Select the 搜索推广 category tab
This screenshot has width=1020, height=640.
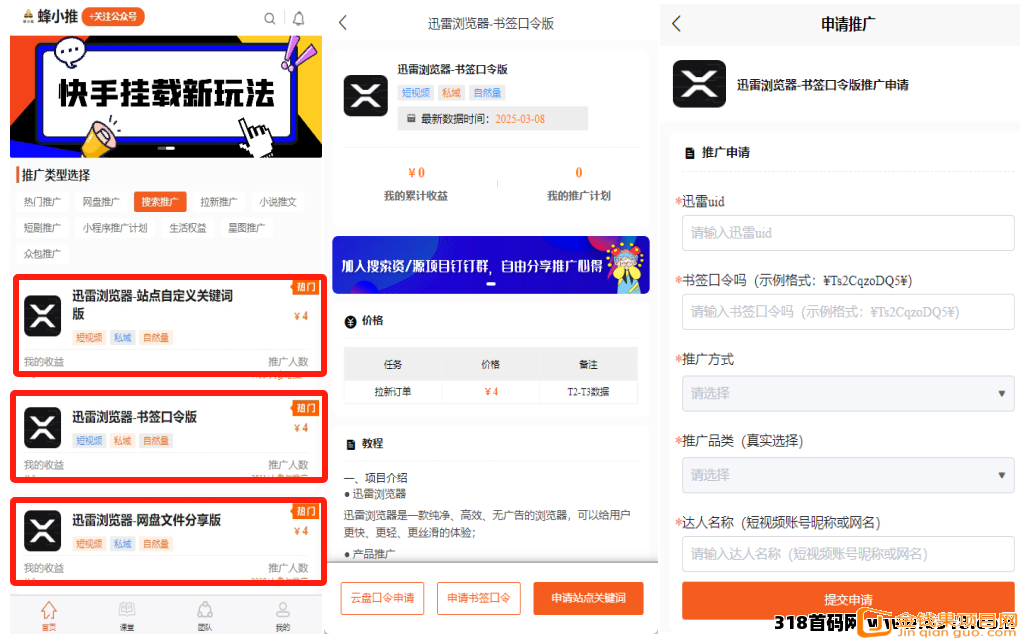160,202
